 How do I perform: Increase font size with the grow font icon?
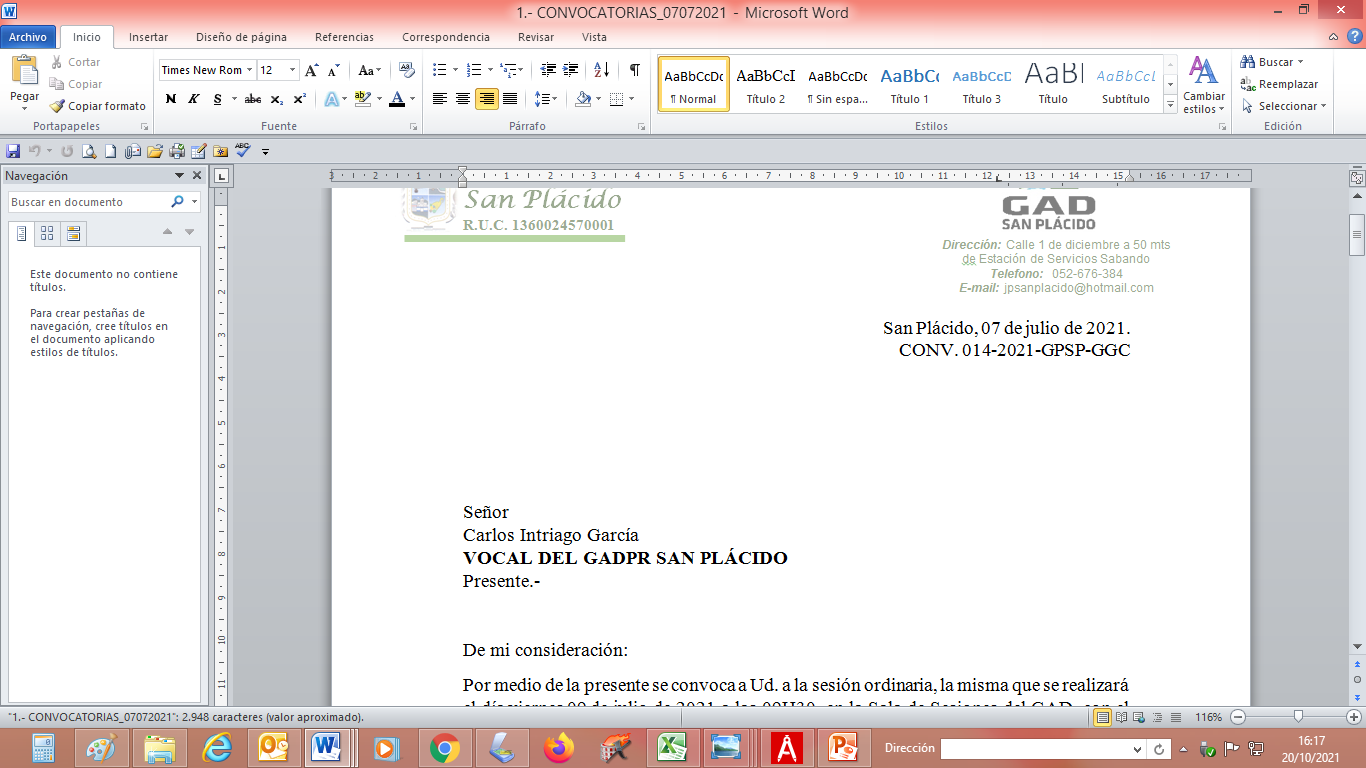[x=312, y=70]
